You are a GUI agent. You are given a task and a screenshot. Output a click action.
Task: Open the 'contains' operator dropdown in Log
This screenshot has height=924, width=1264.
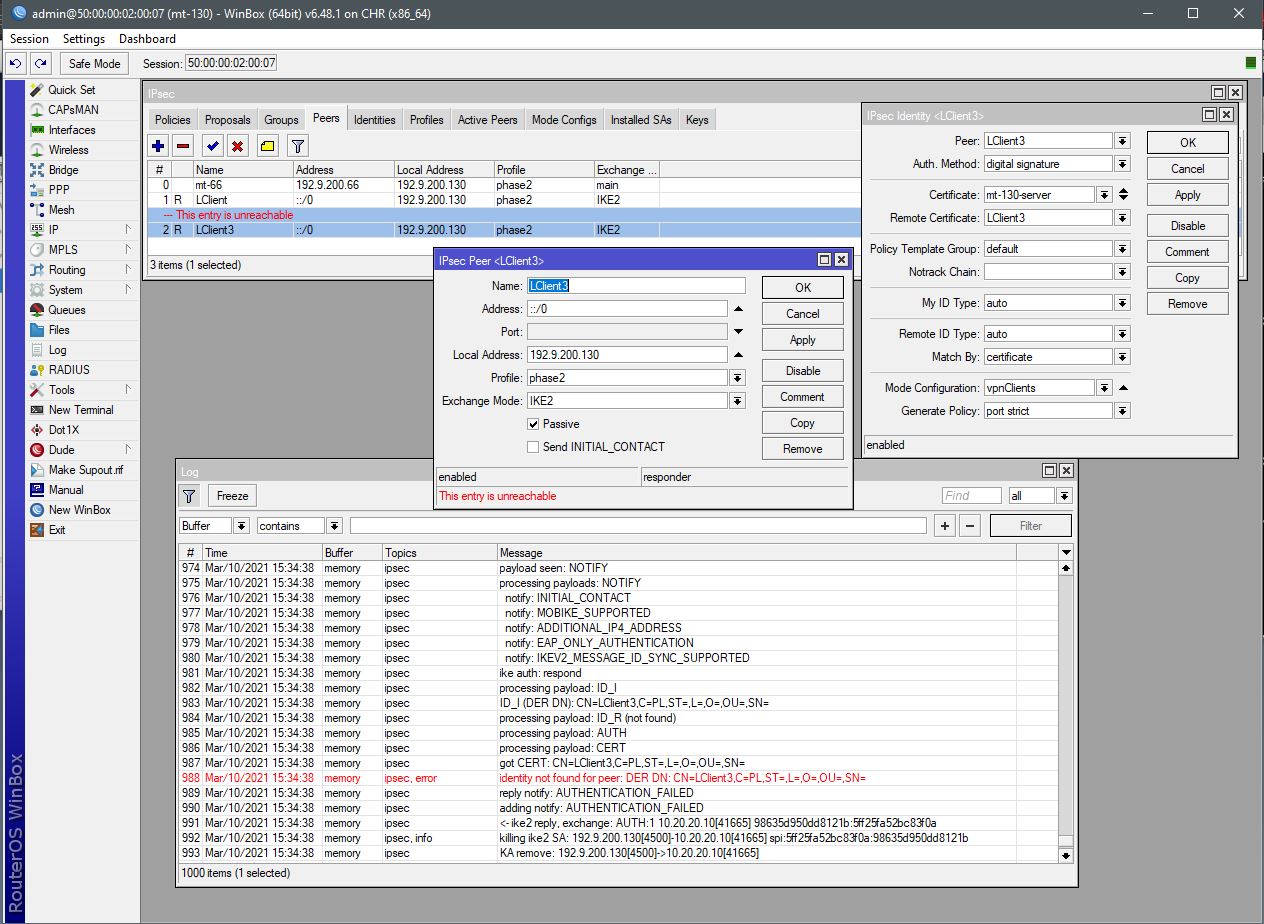(x=334, y=526)
